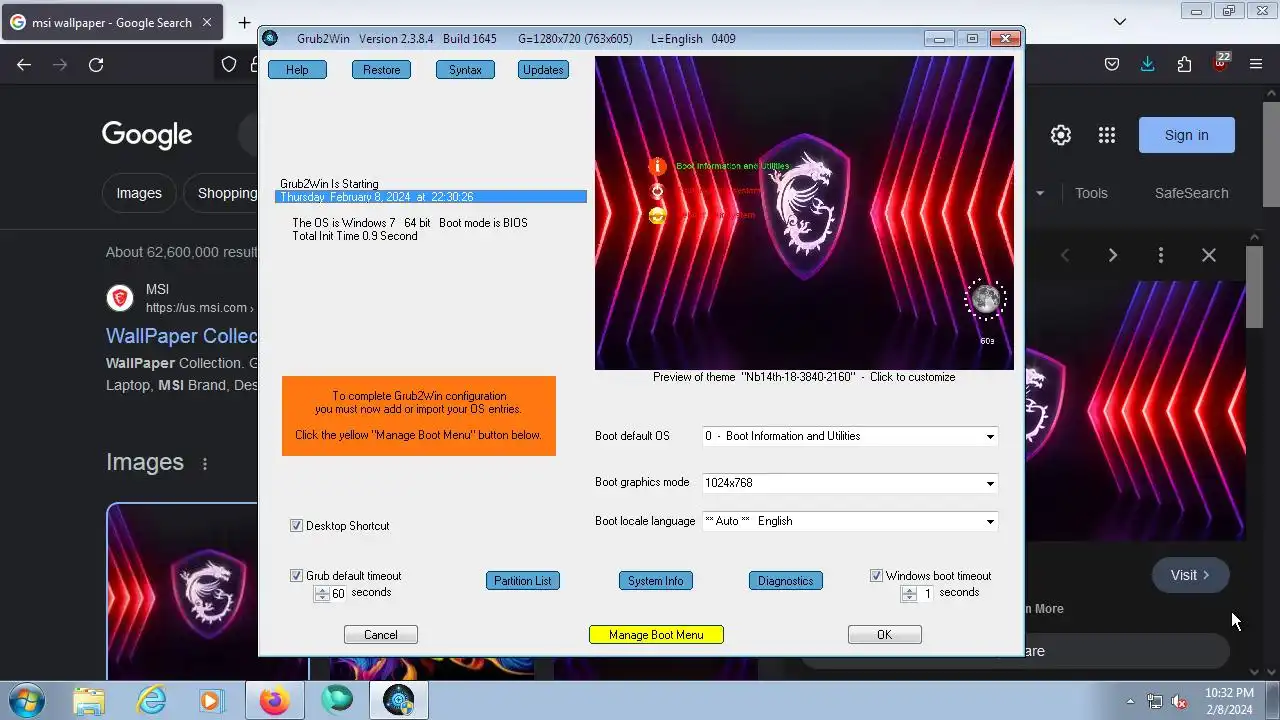1280x720 pixels.
Task: Open File Explorer from the taskbar
Action: pyautogui.click(x=88, y=701)
